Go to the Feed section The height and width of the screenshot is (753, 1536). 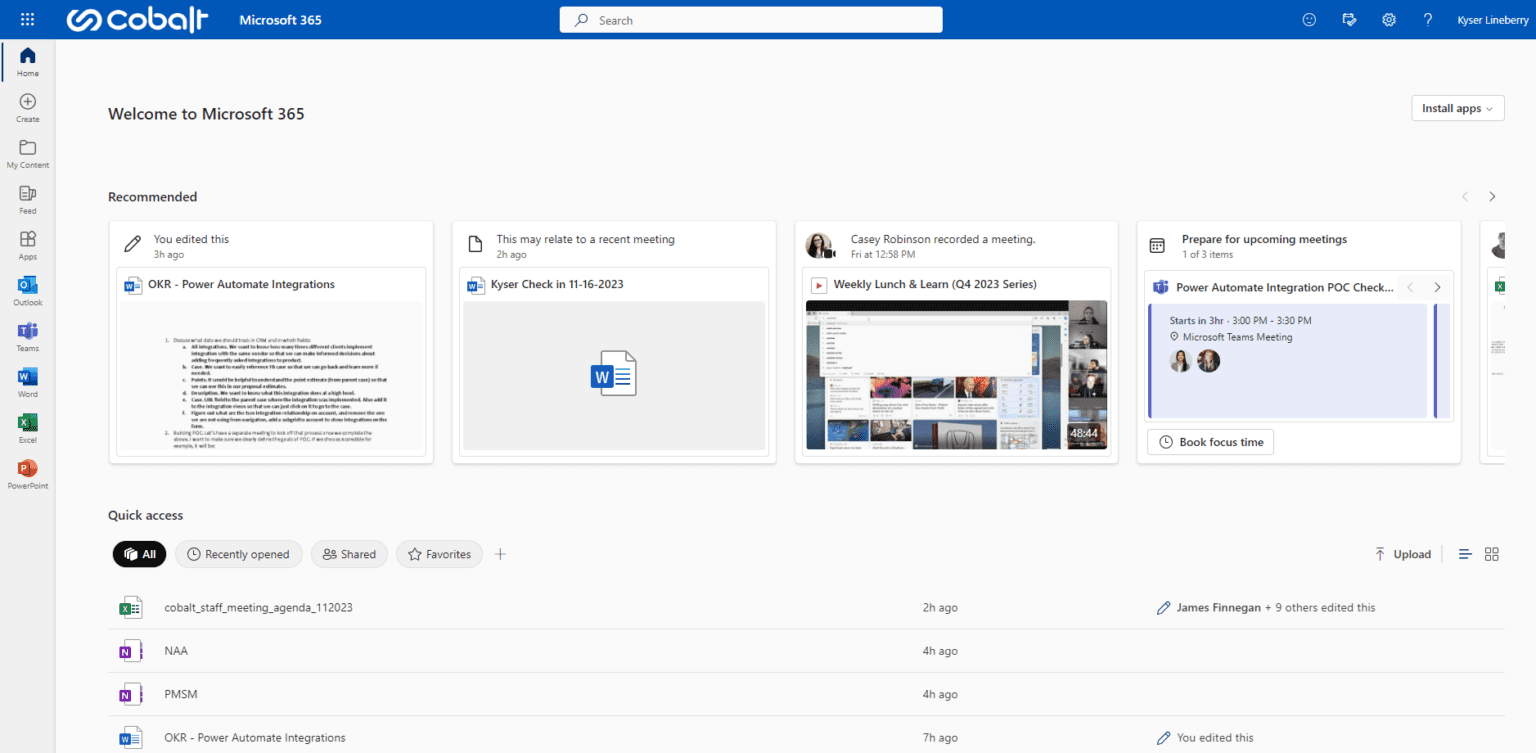[x=27, y=199]
